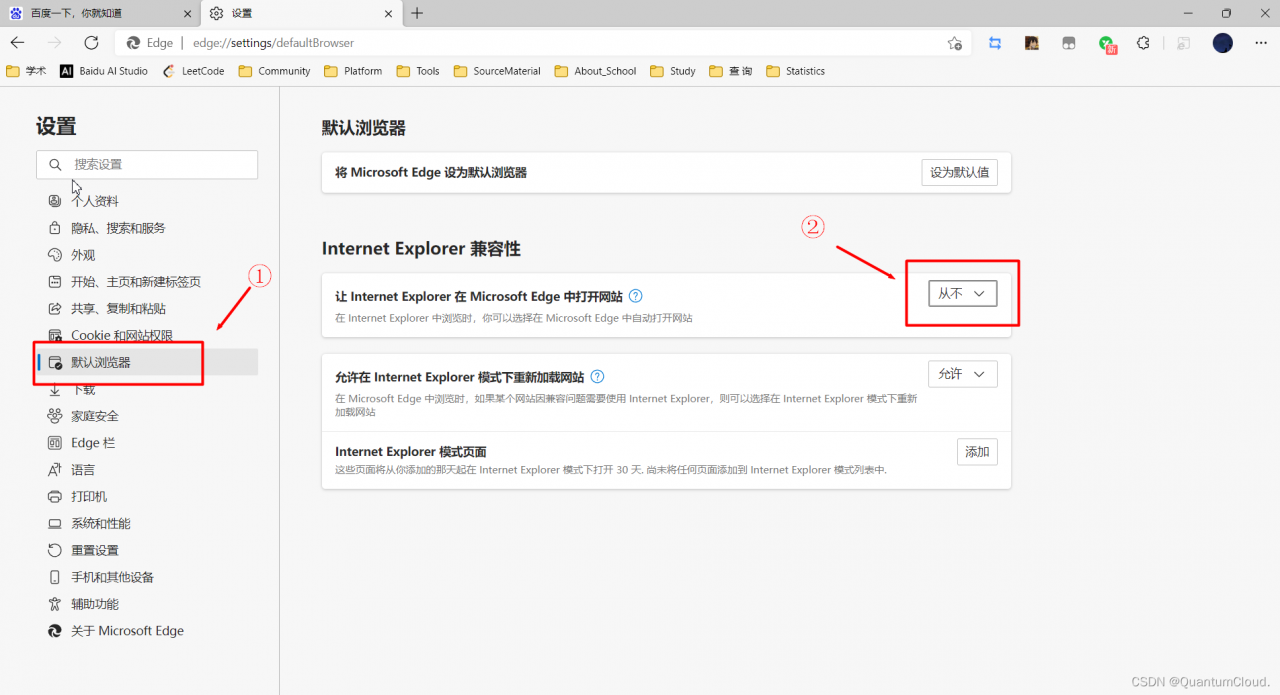
Task: Click help icon beside 让 Internet Explorer 打开网站
Action: (x=635, y=297)
